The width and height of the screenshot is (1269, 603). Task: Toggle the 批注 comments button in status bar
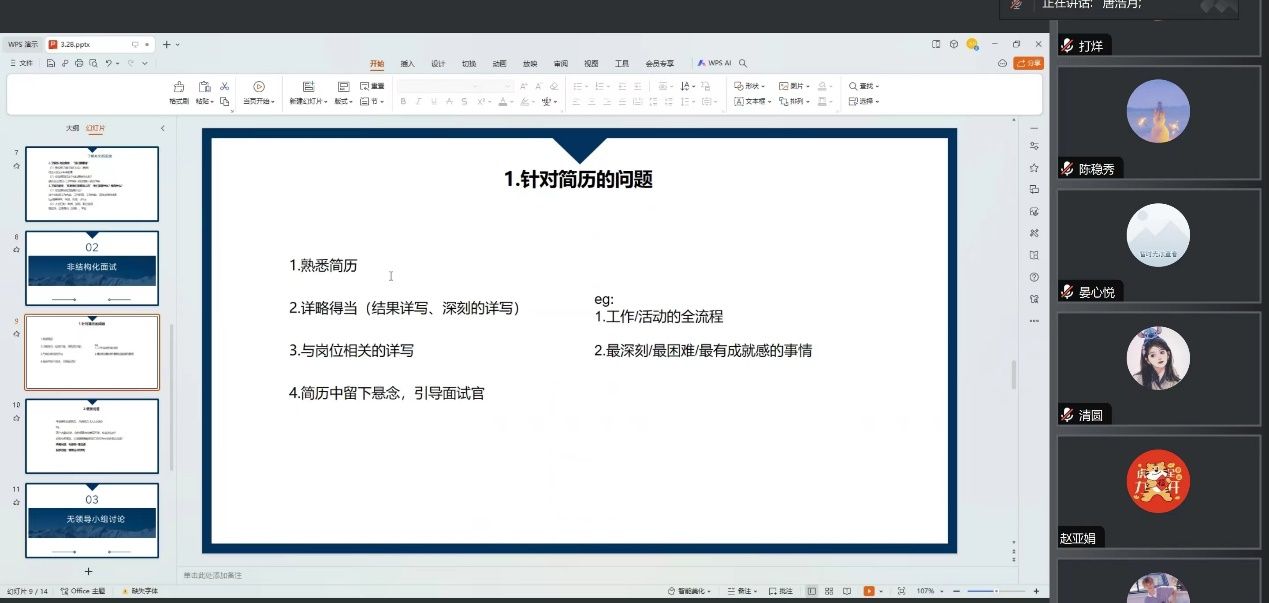[x=780, y=591]
